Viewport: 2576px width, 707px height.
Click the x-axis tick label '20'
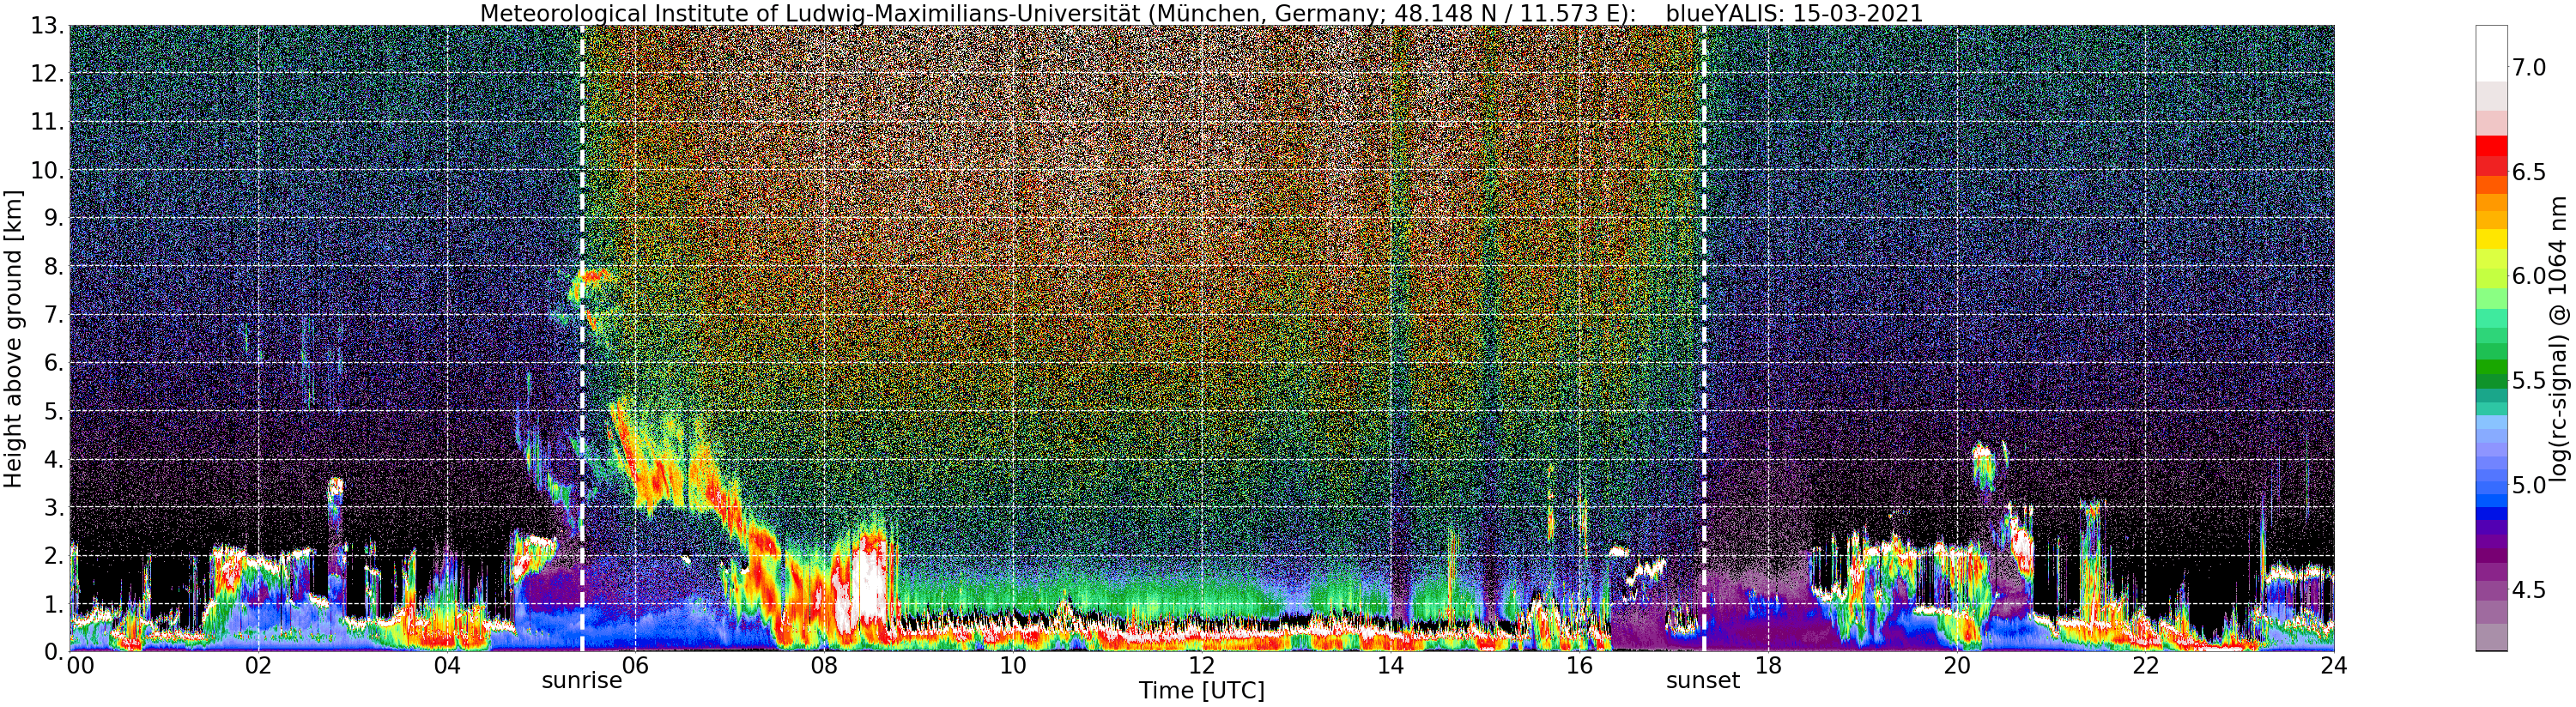pyautogui.click(x=1957, y=667)
